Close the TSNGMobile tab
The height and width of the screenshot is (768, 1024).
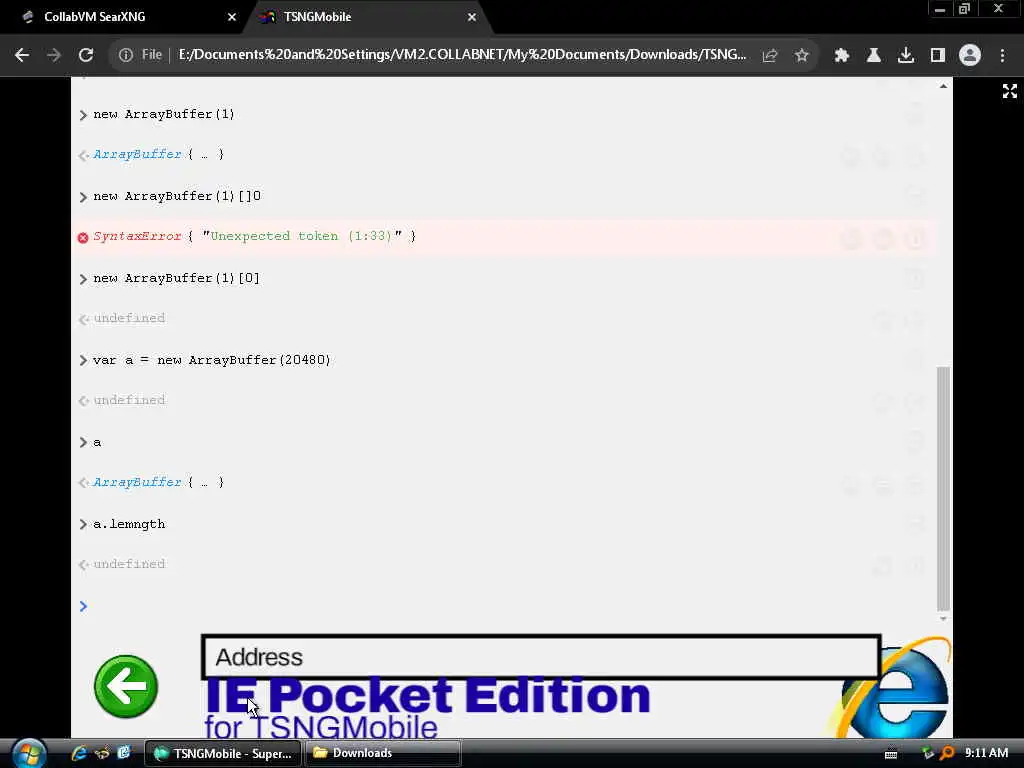[x=472, y=17]
